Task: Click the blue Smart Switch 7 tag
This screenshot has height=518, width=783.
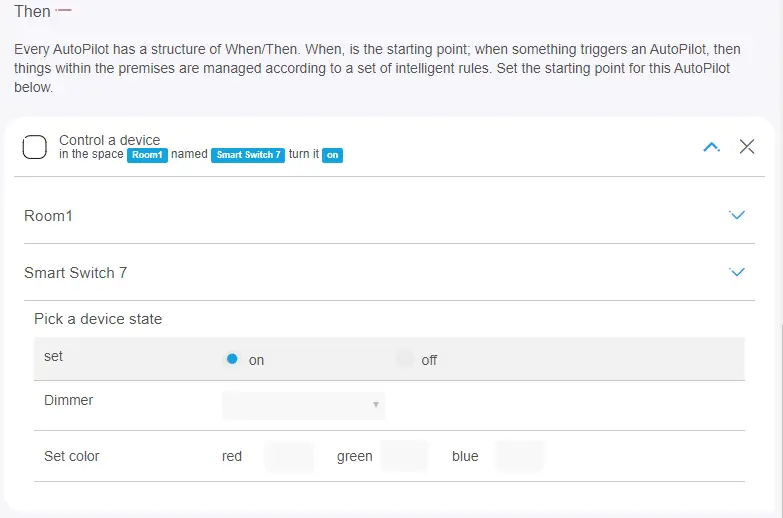Action: (x=247, y=156)
